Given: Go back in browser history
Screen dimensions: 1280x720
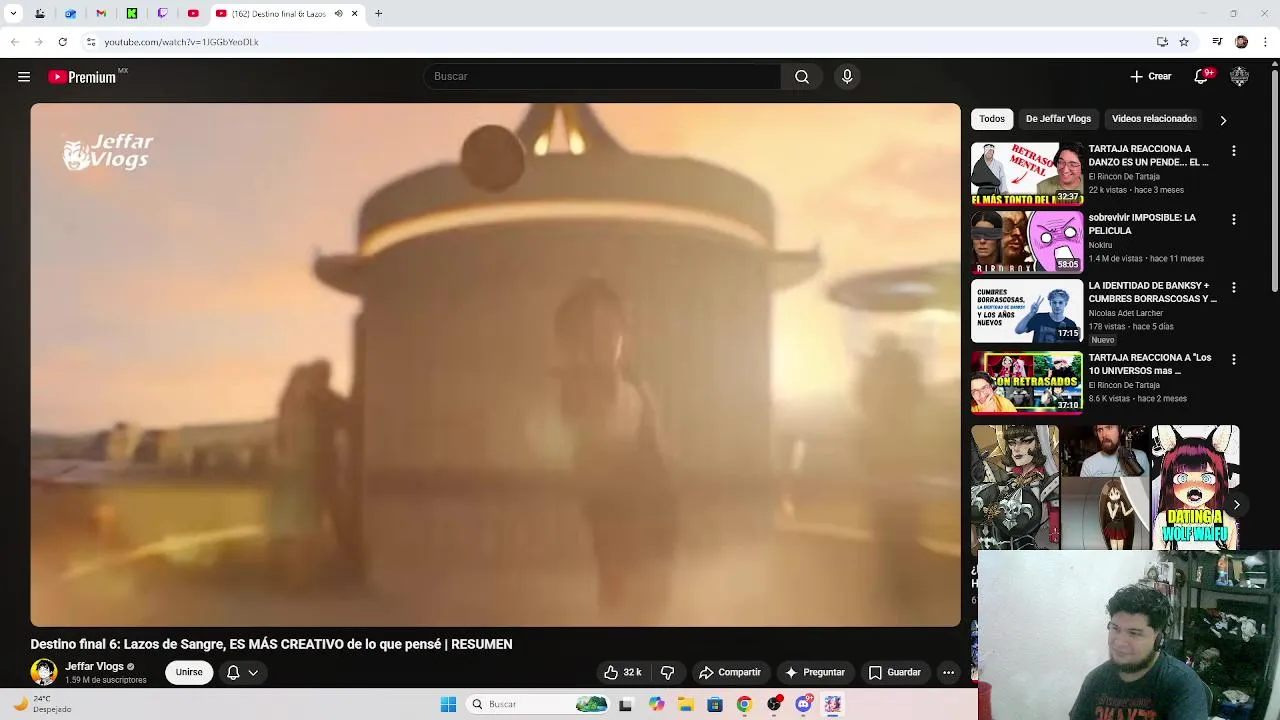Looking at the screenshot, I should [14, 42].
